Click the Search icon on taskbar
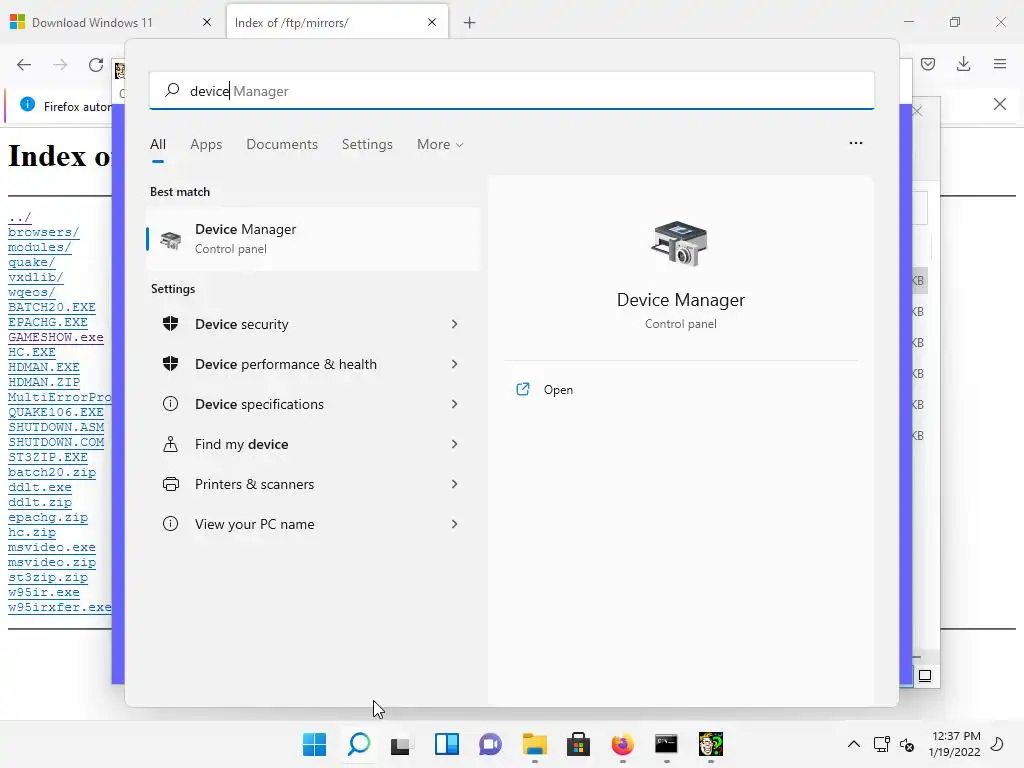This screenshot has width=1024, height=768. (359, 744)
